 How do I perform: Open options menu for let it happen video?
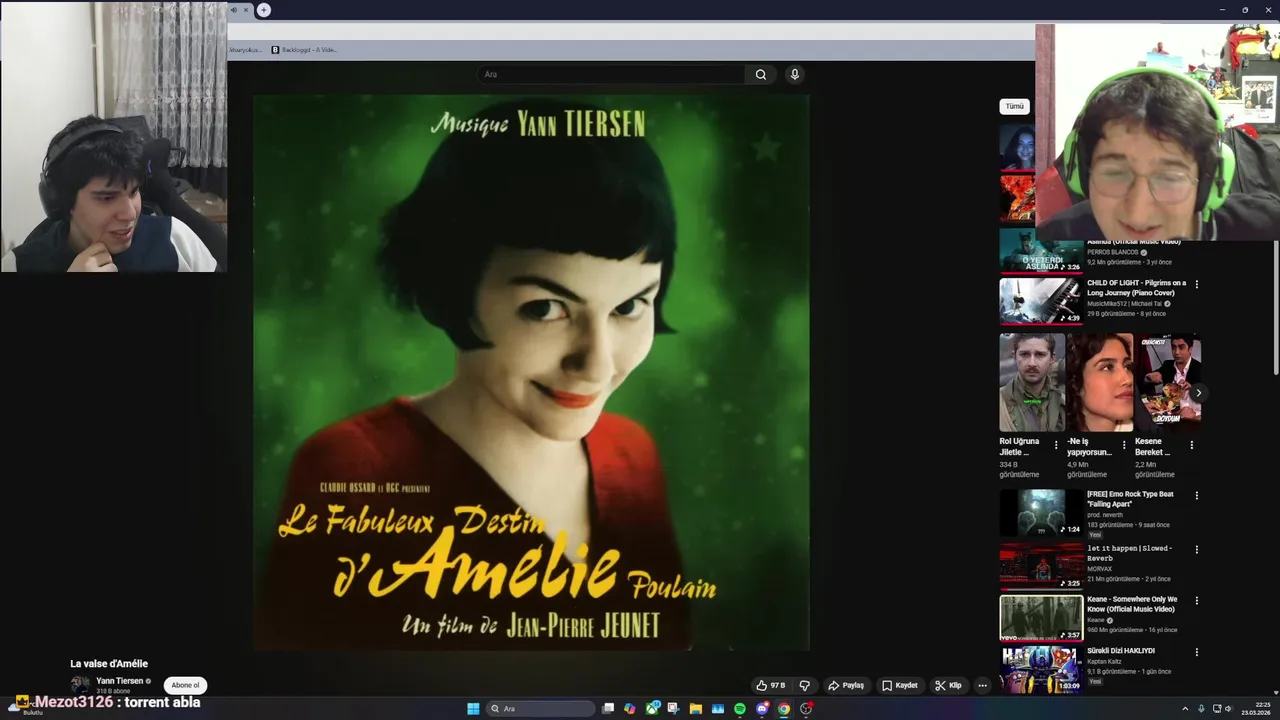[1196, 549]
